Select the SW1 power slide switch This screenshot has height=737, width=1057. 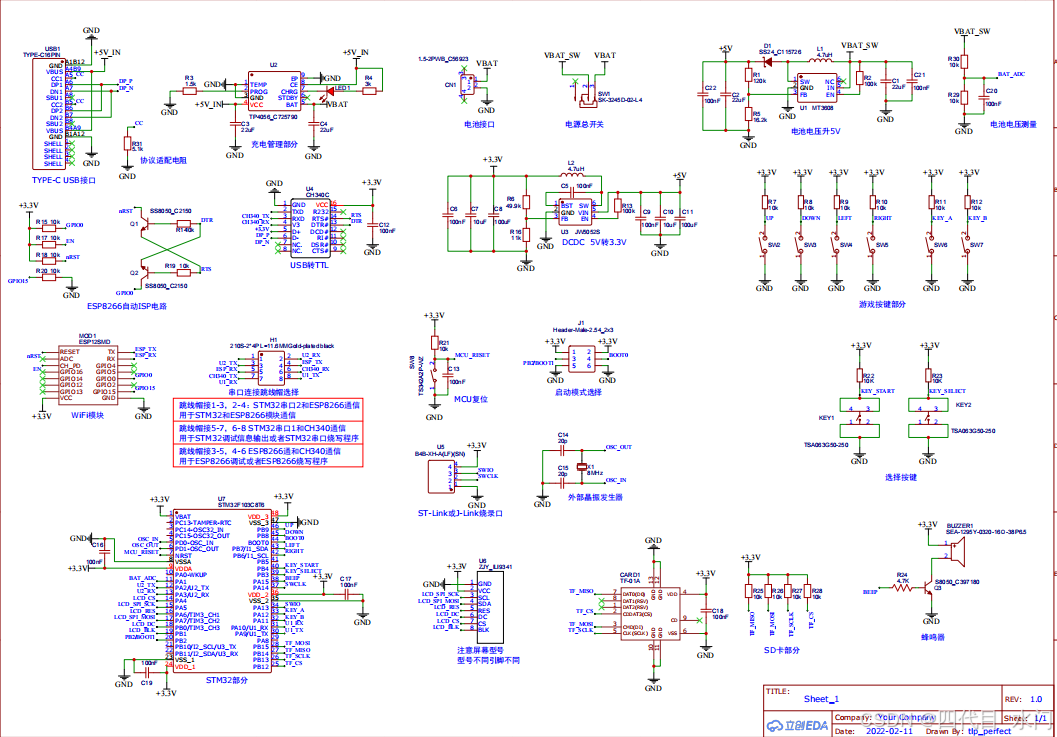(587, 98)
